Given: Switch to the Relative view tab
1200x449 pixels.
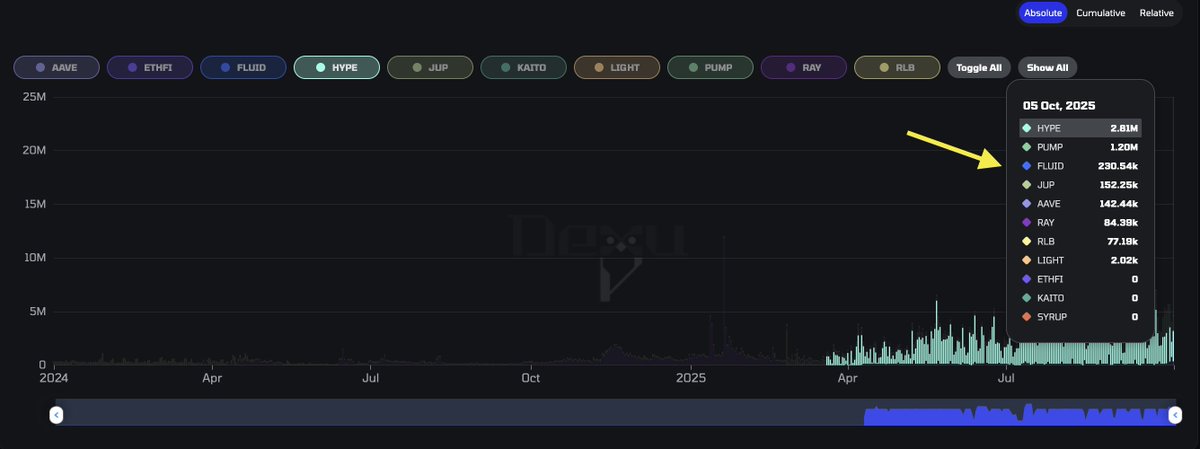Looking at the screenshot, I should [x=1156, y=13].
